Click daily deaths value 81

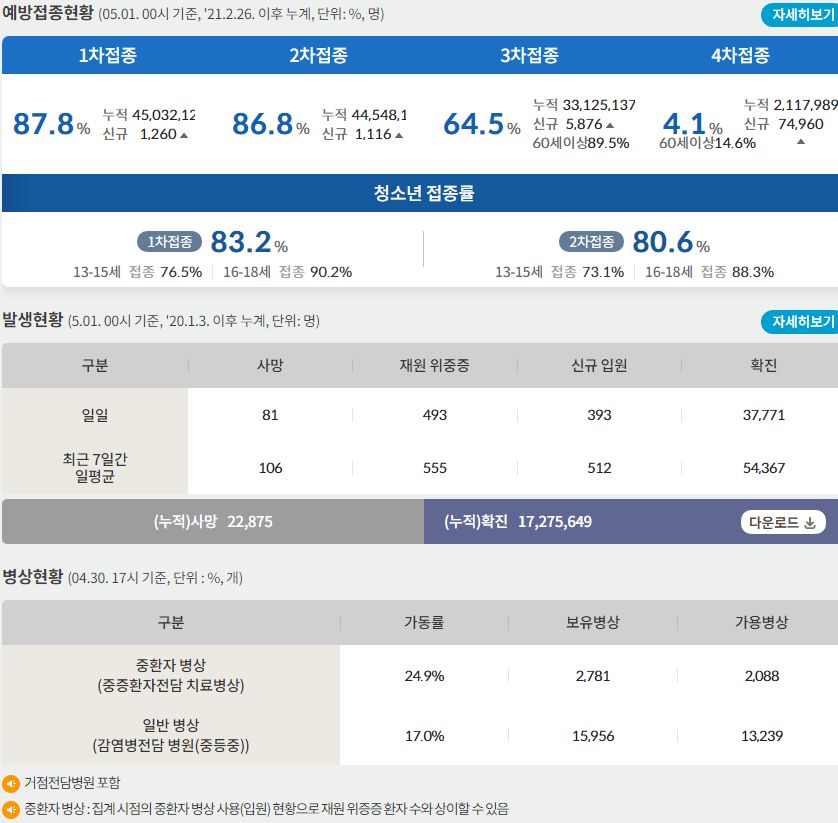[x=270, y=415]
